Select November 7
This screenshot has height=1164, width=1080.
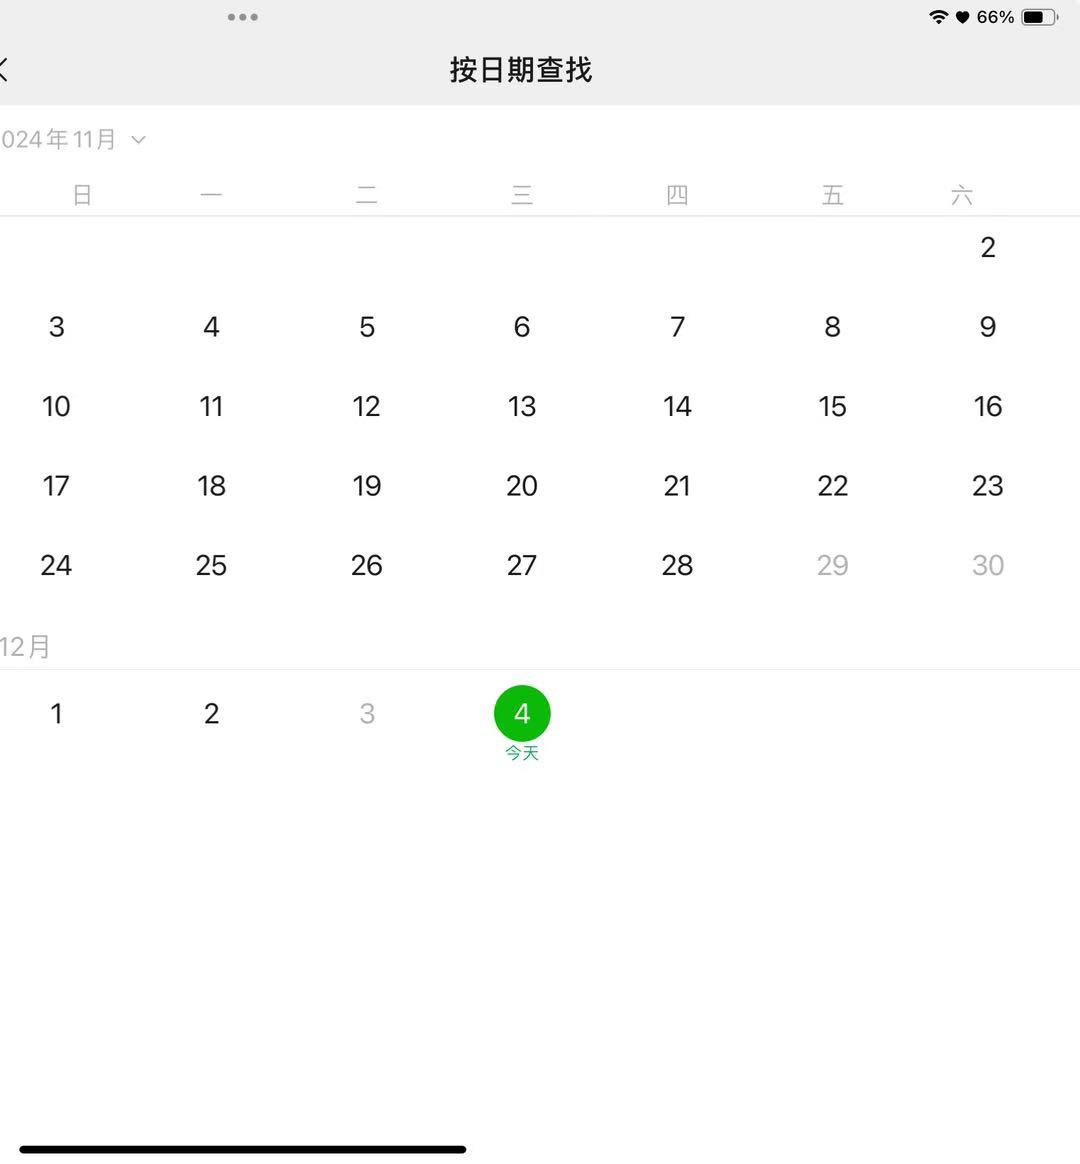(x=677, y=327)
